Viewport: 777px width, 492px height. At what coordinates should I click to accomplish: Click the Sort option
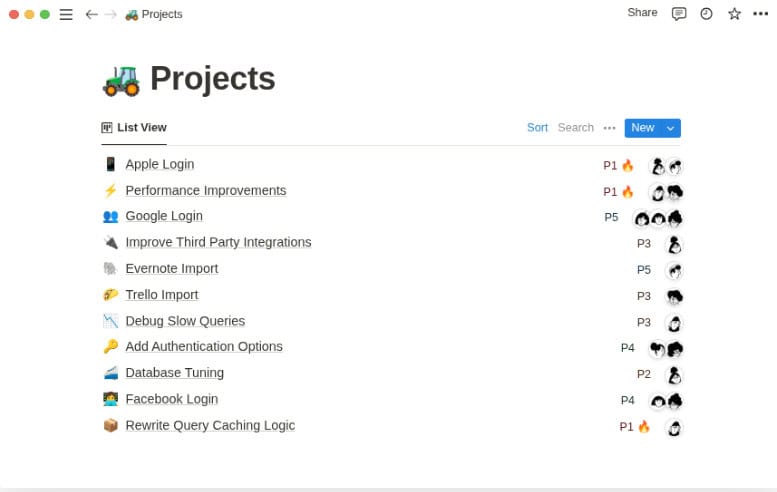pyautogui.click(x=537, y=128)
